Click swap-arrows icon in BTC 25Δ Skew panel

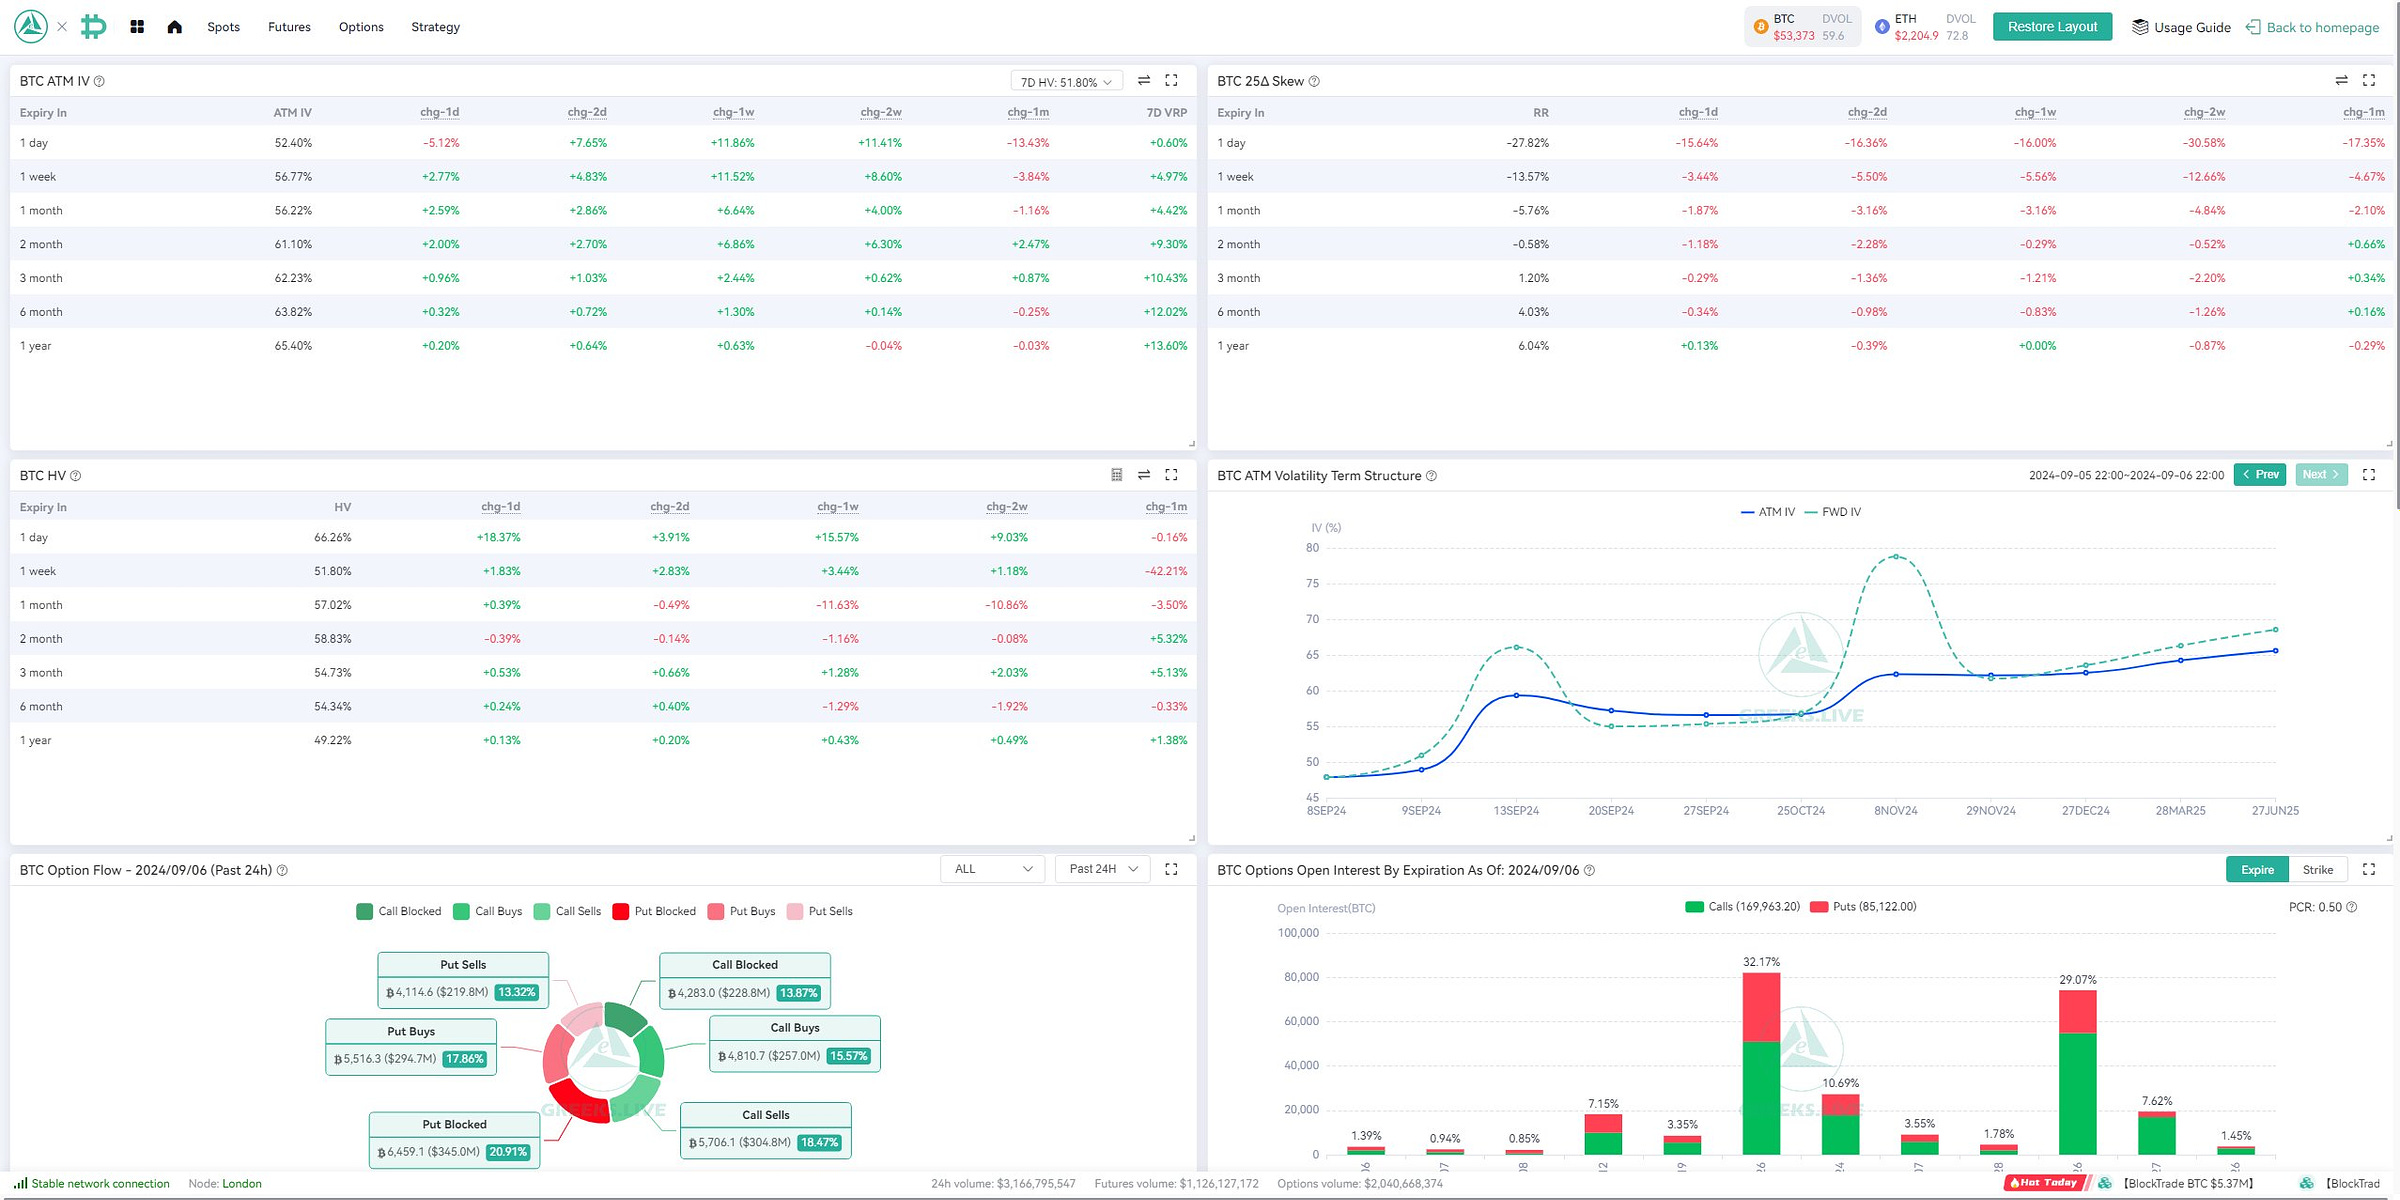pyautogui.click(x=2341, y=81)
